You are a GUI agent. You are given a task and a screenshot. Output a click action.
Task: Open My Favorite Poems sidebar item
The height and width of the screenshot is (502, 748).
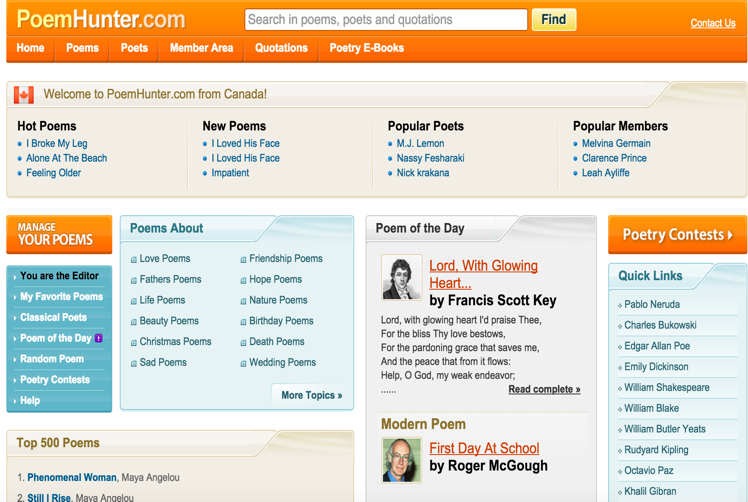click(61, 297)
